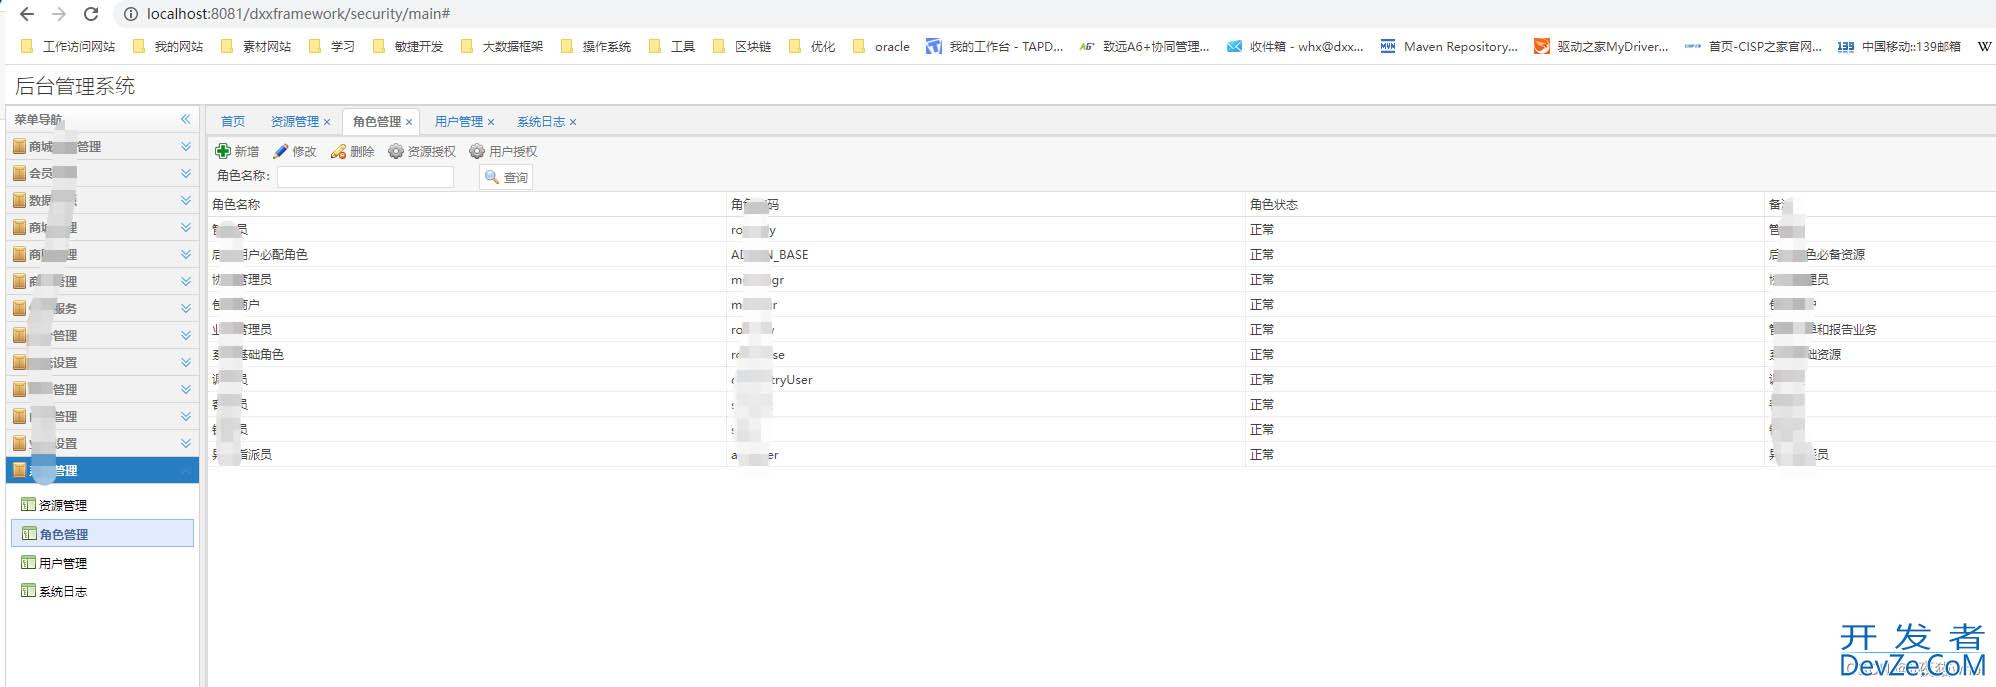The image size is (1996, 687).
Task: Select row with code ending _BASE
Action: [x=1101, y=254]
